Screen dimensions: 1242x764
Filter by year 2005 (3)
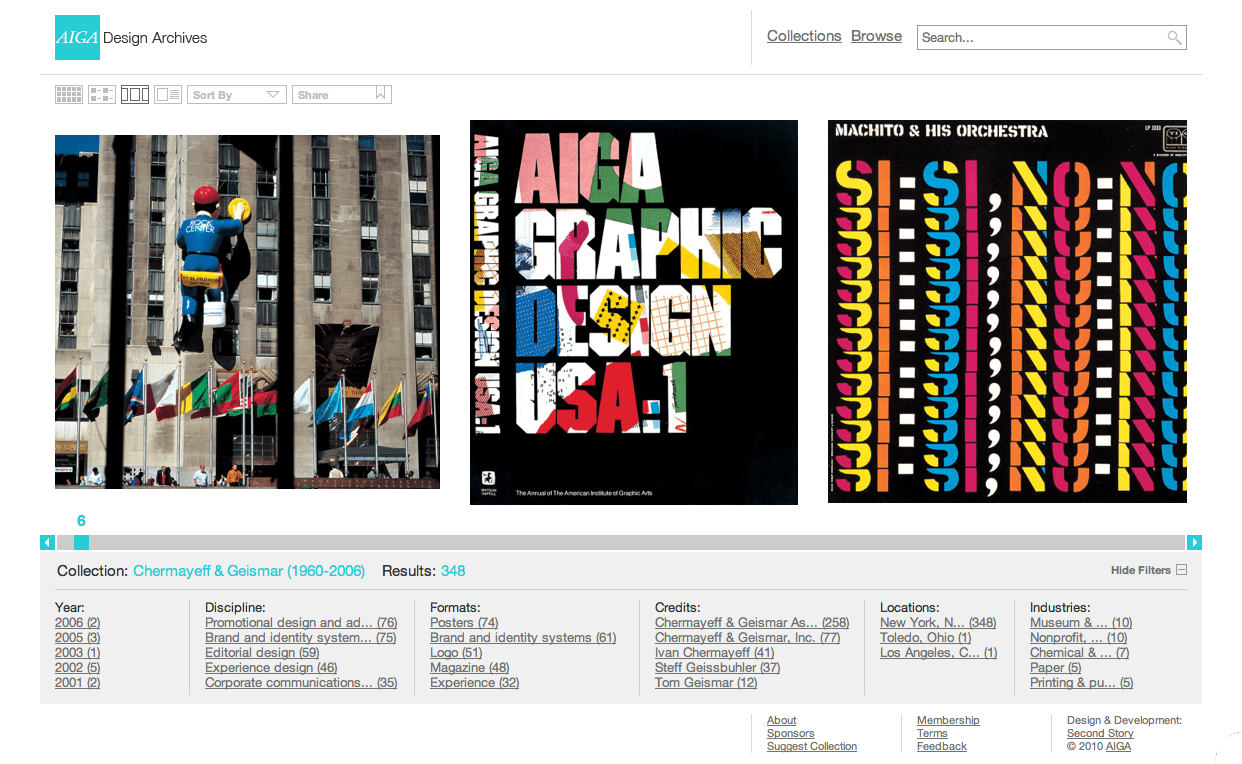coord(77,638)
